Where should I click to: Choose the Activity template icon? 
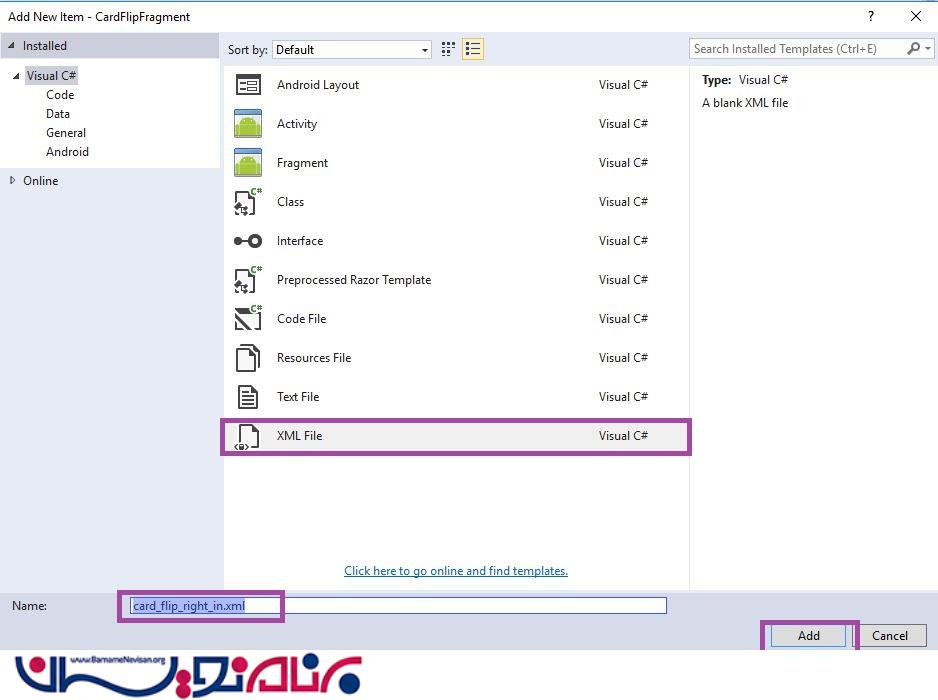coord(247,124)
